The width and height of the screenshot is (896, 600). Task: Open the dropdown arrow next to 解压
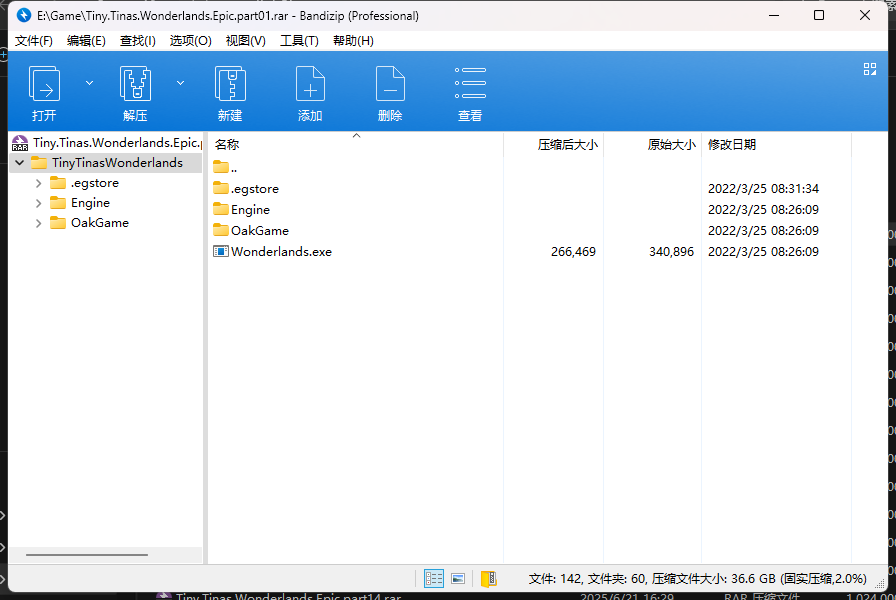180,83
